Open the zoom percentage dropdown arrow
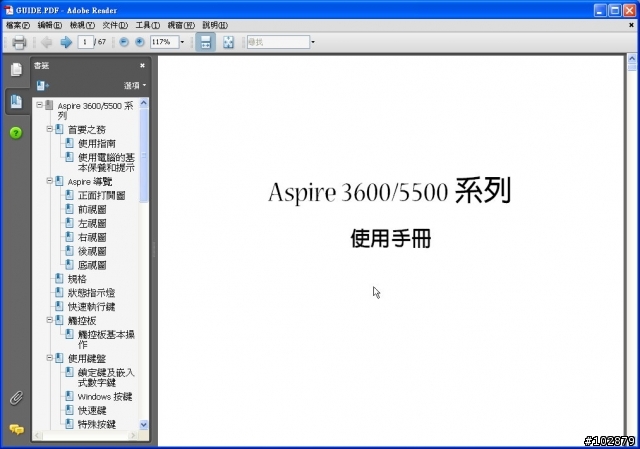Viewport: 640px width, 449px height. point(182,42)
